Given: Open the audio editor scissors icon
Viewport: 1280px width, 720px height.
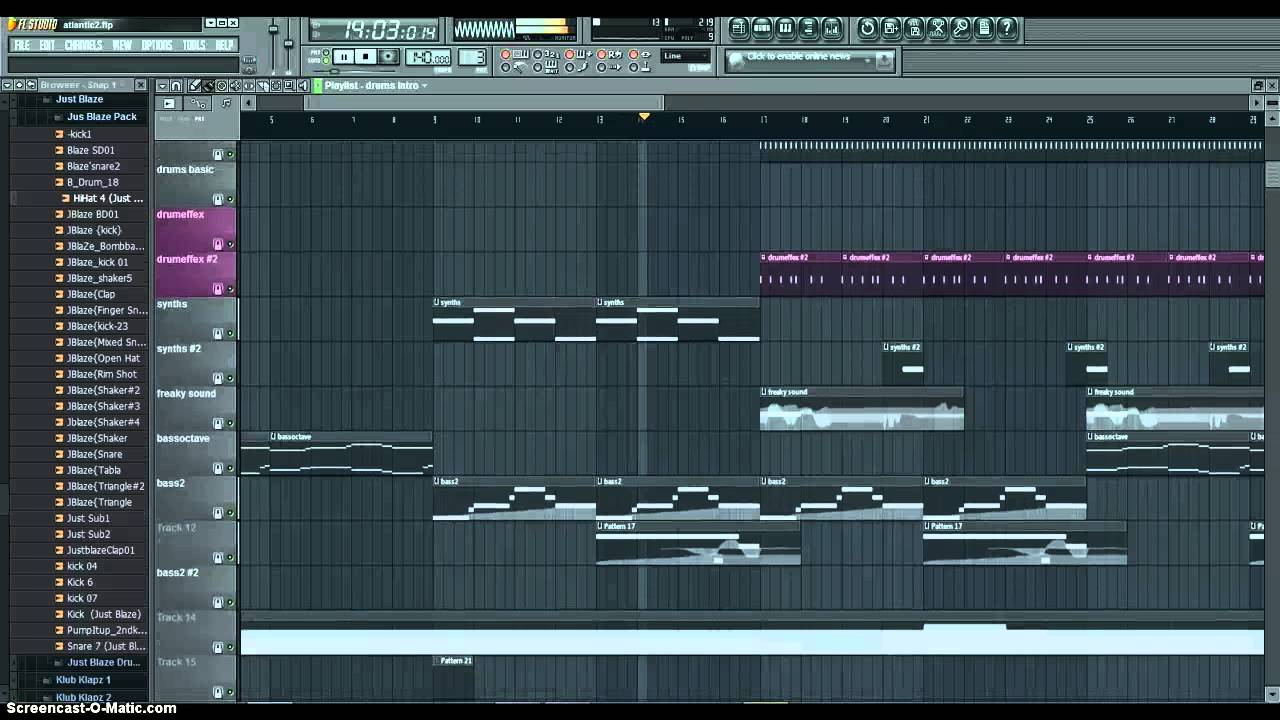Looking at the screenshot, I should pos(937,28).
